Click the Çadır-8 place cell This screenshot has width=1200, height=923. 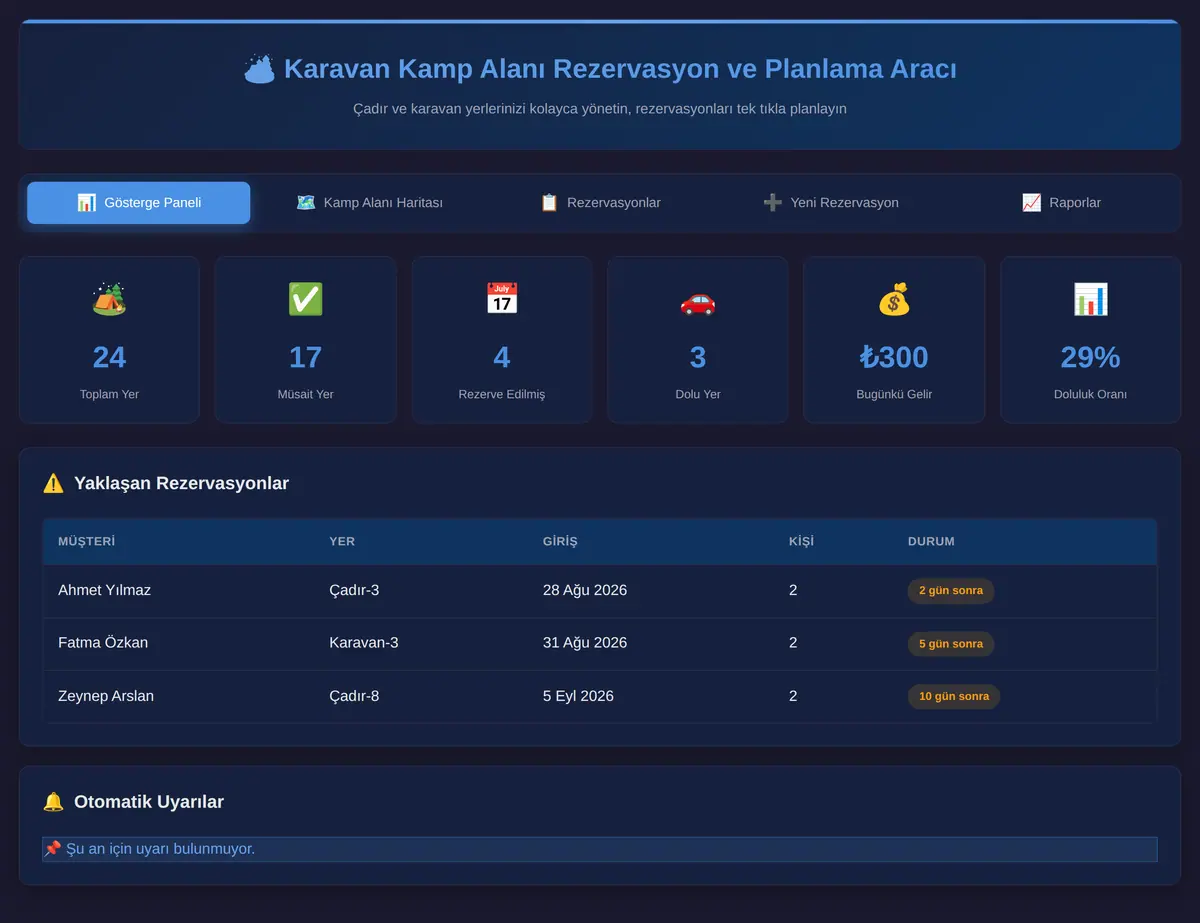point(354,697)
